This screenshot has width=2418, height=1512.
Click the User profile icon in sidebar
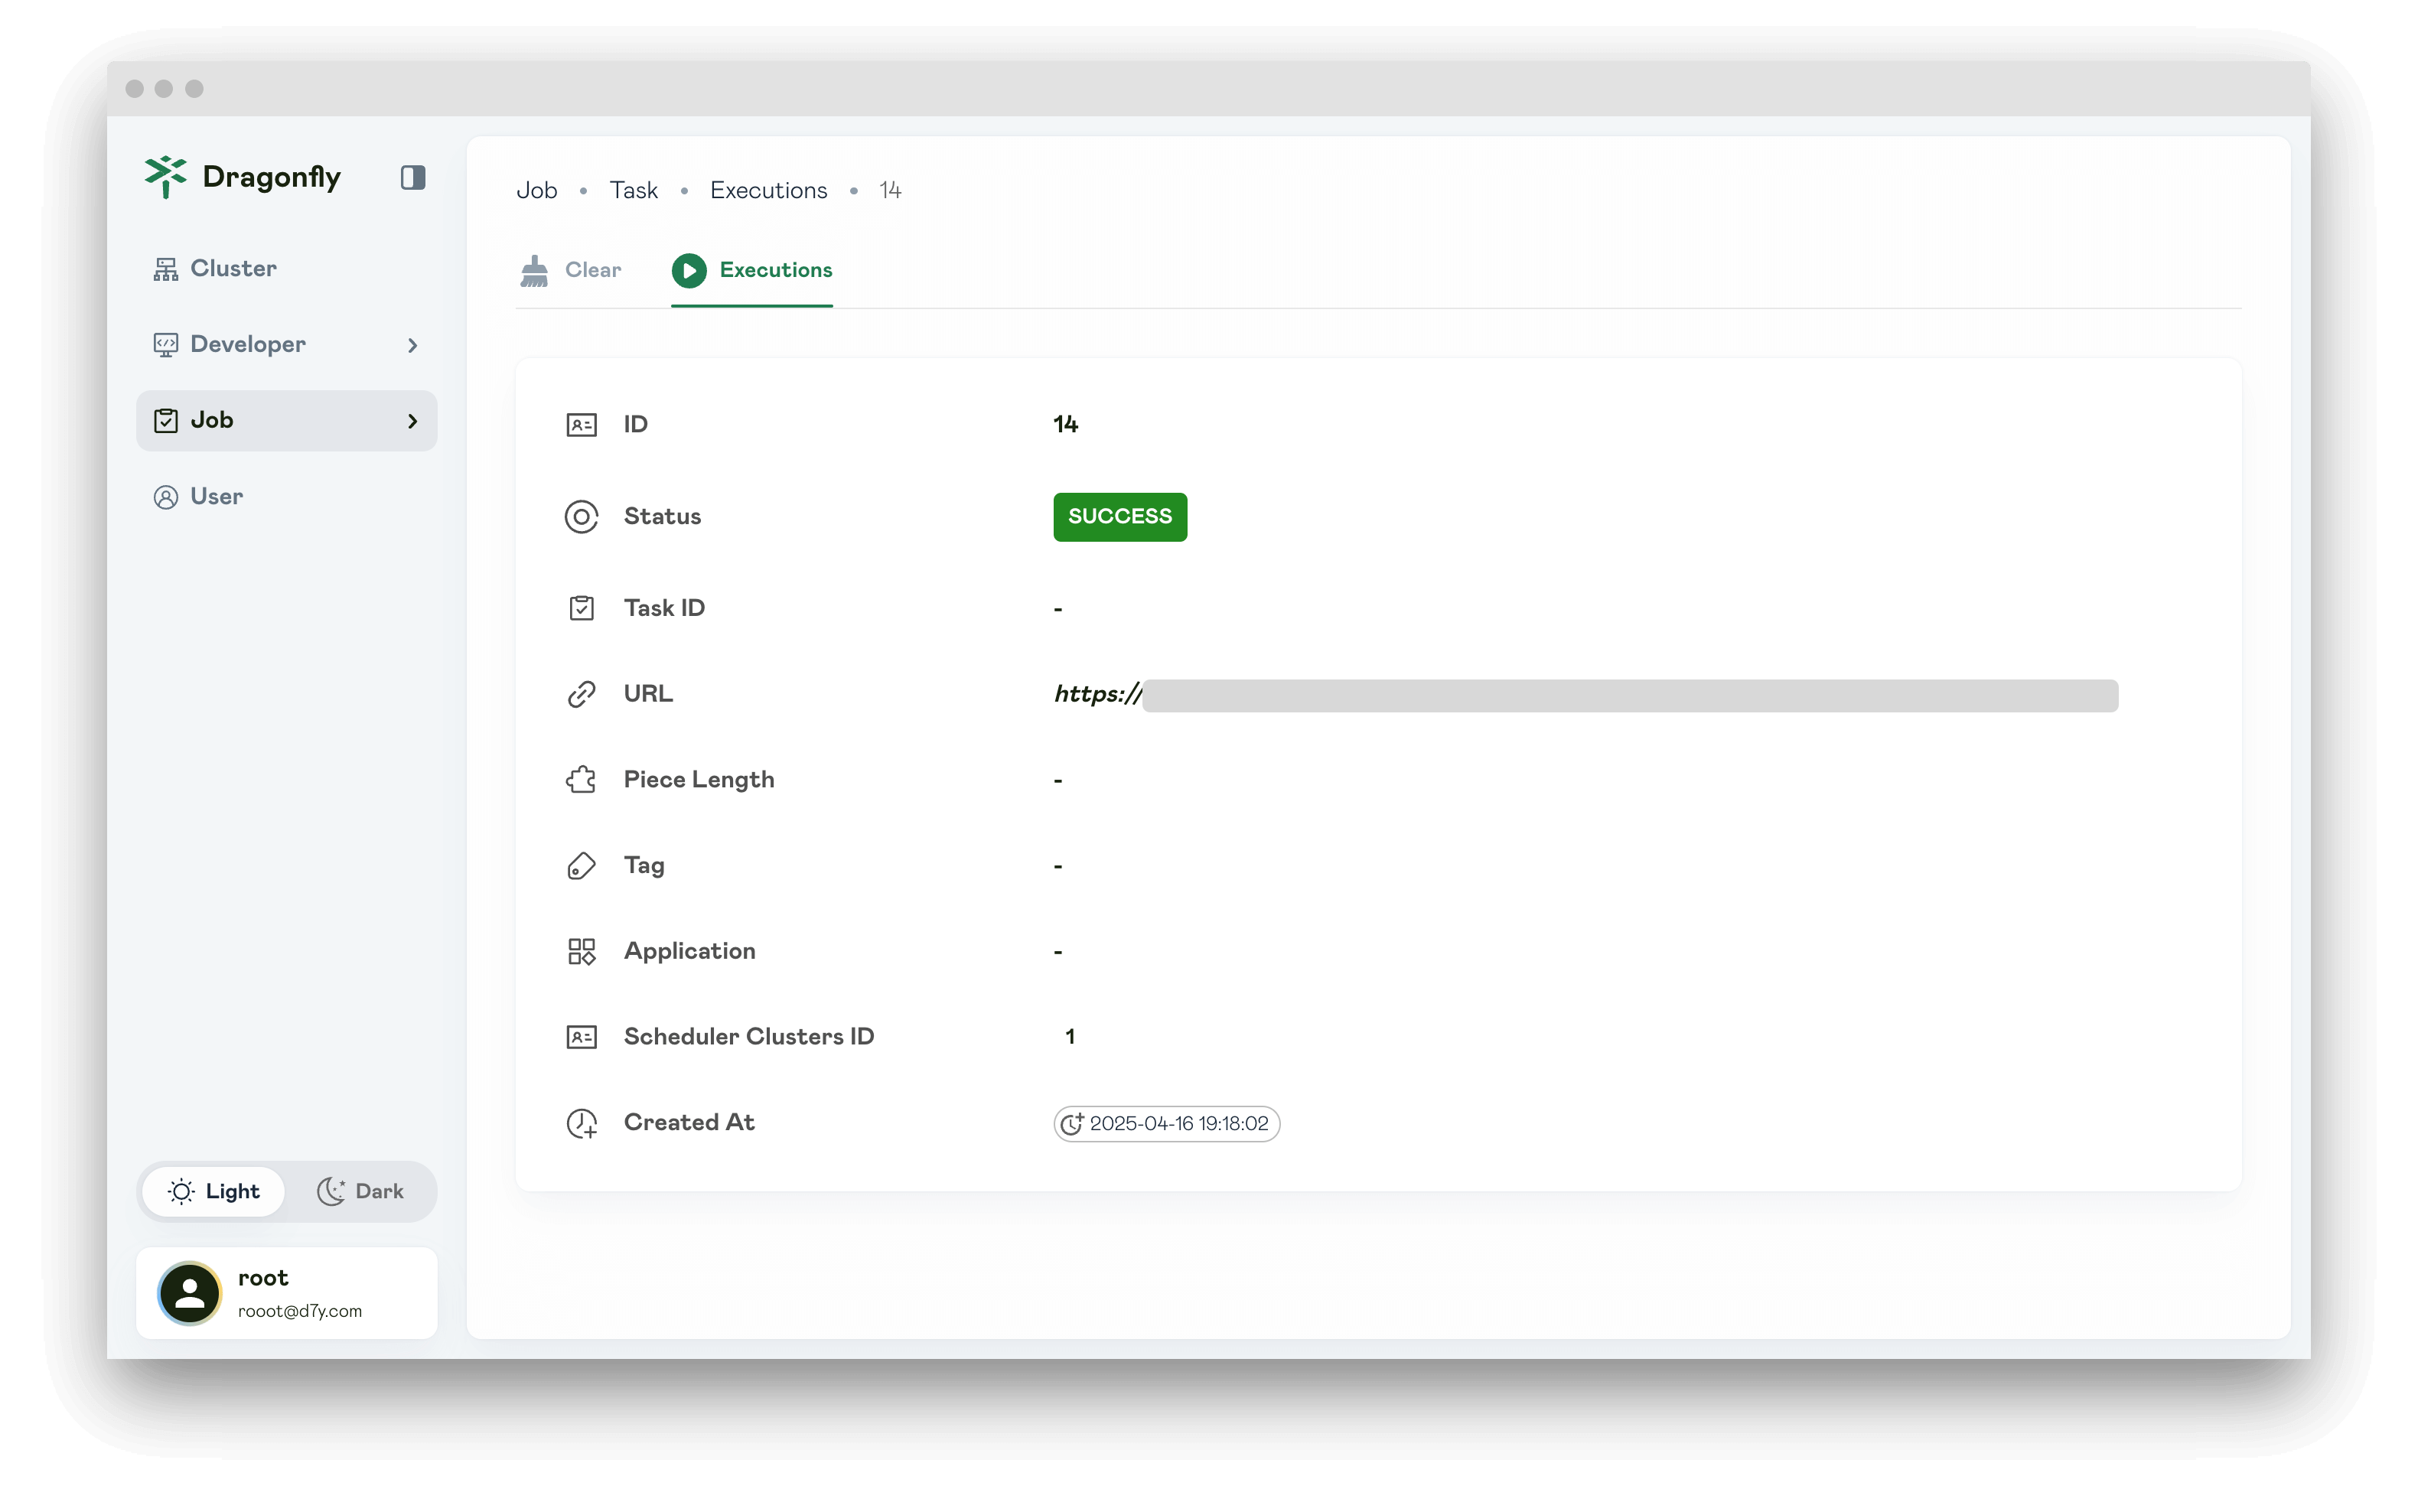[165, 497]
